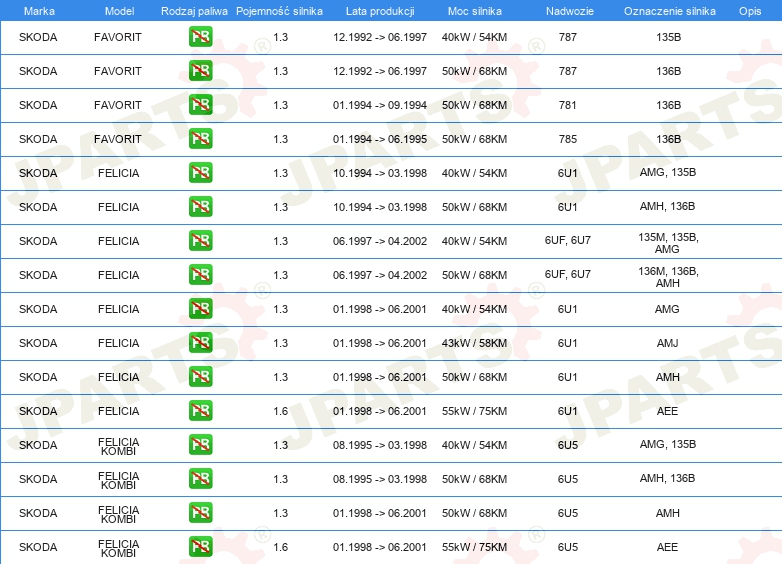Select SKODA brand in AMJ row
Viewport: 782px width, 564px height.
(x=38, y=343)
